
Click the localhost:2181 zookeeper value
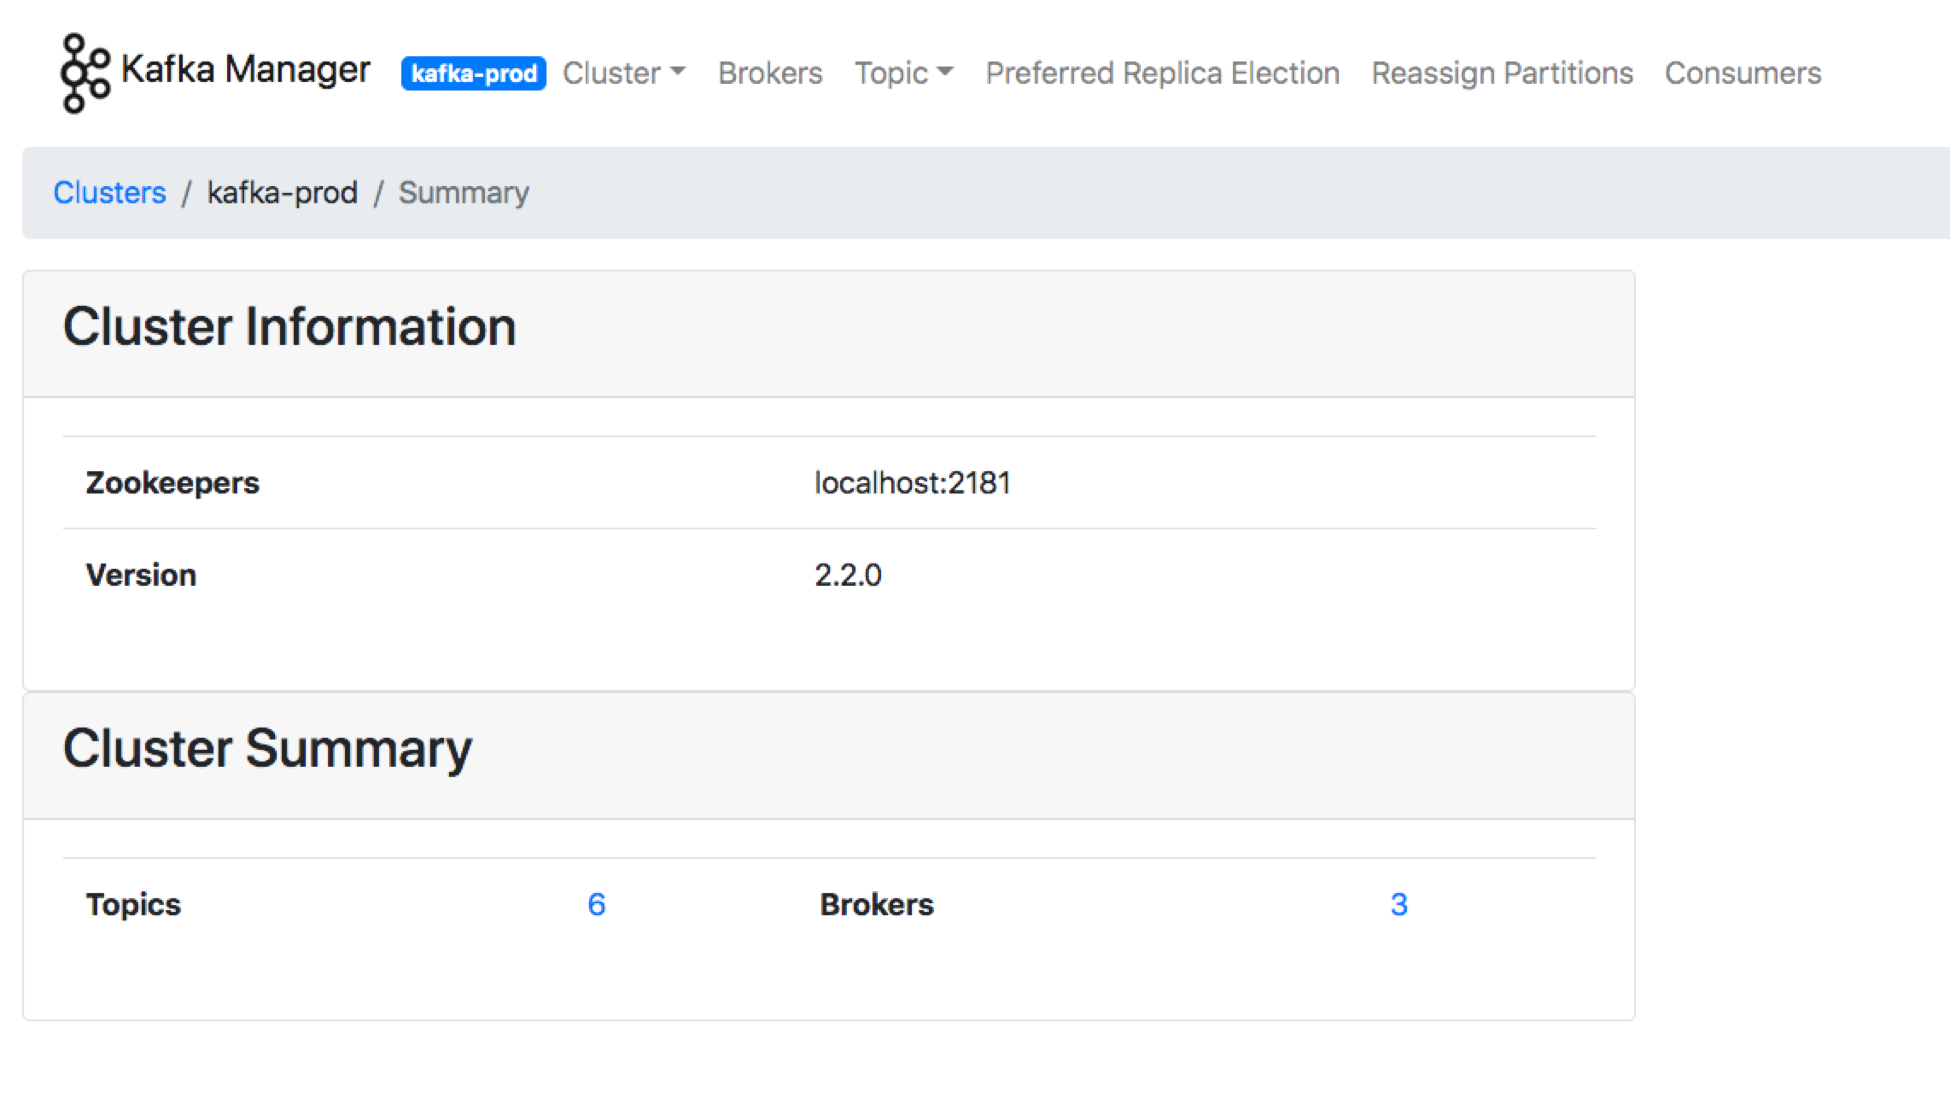click(912, 483)
